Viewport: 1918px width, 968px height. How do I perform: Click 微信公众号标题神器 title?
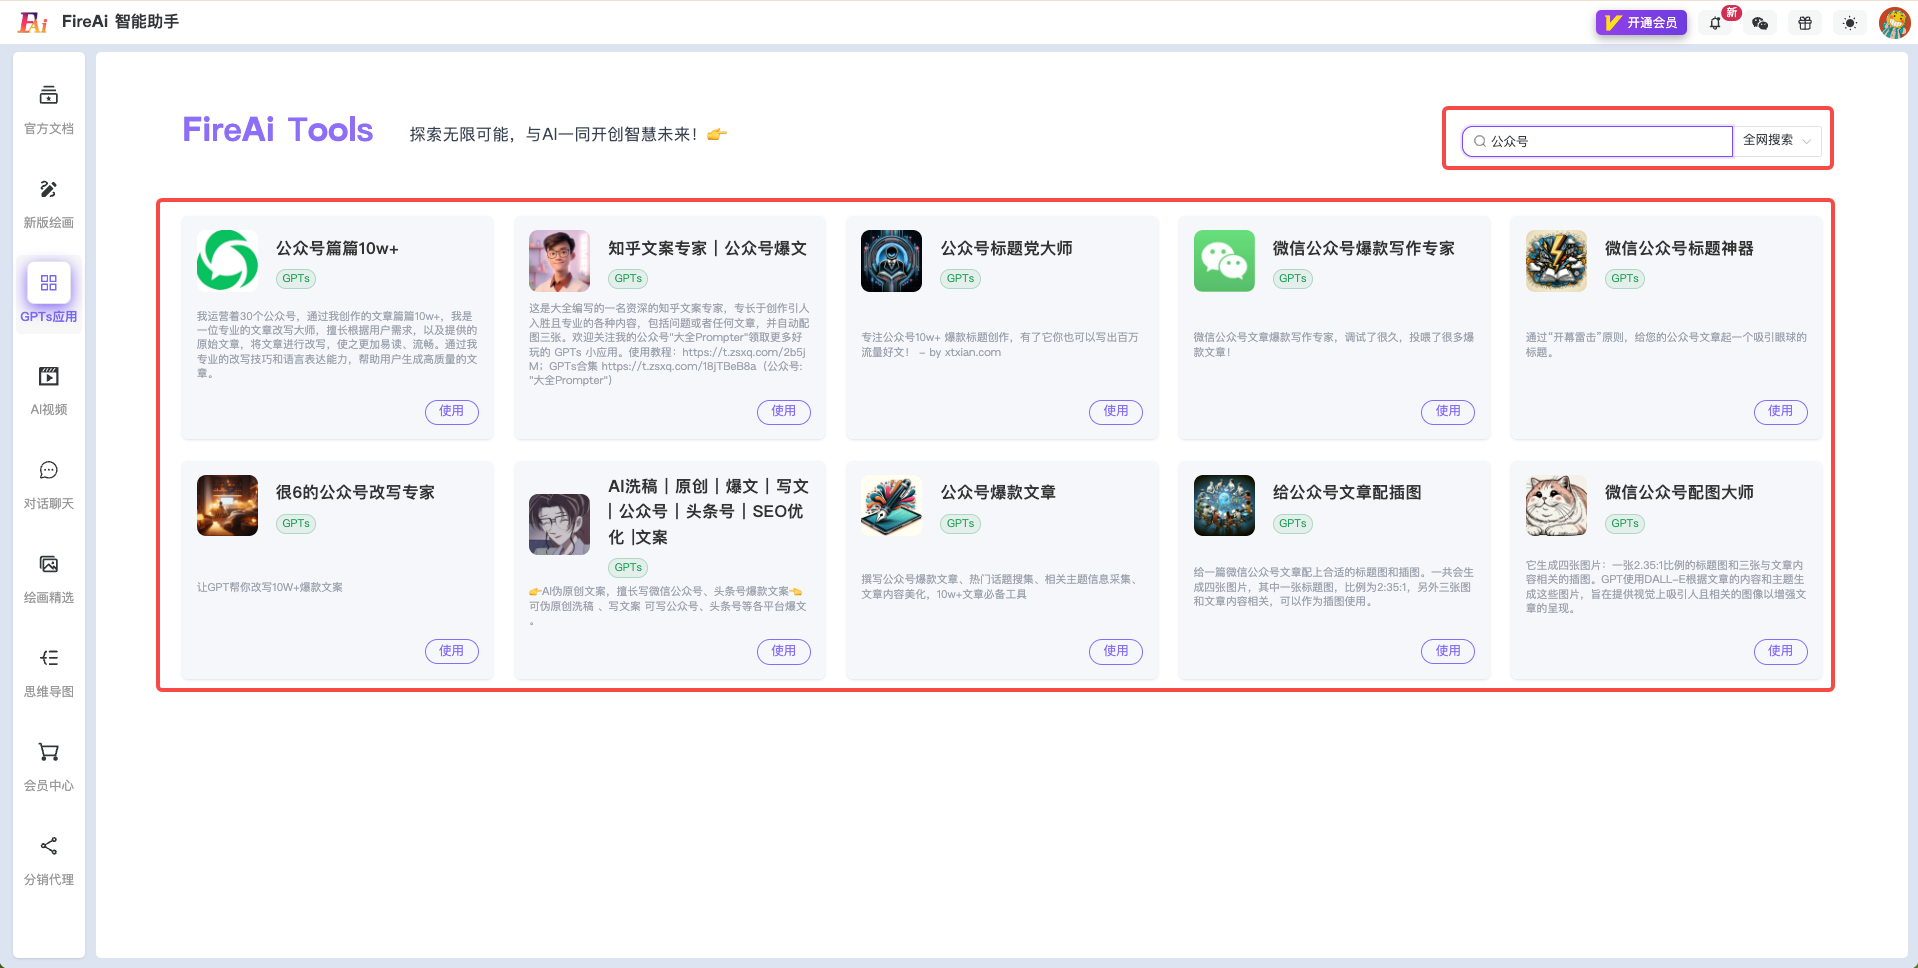click(1679, 248)
